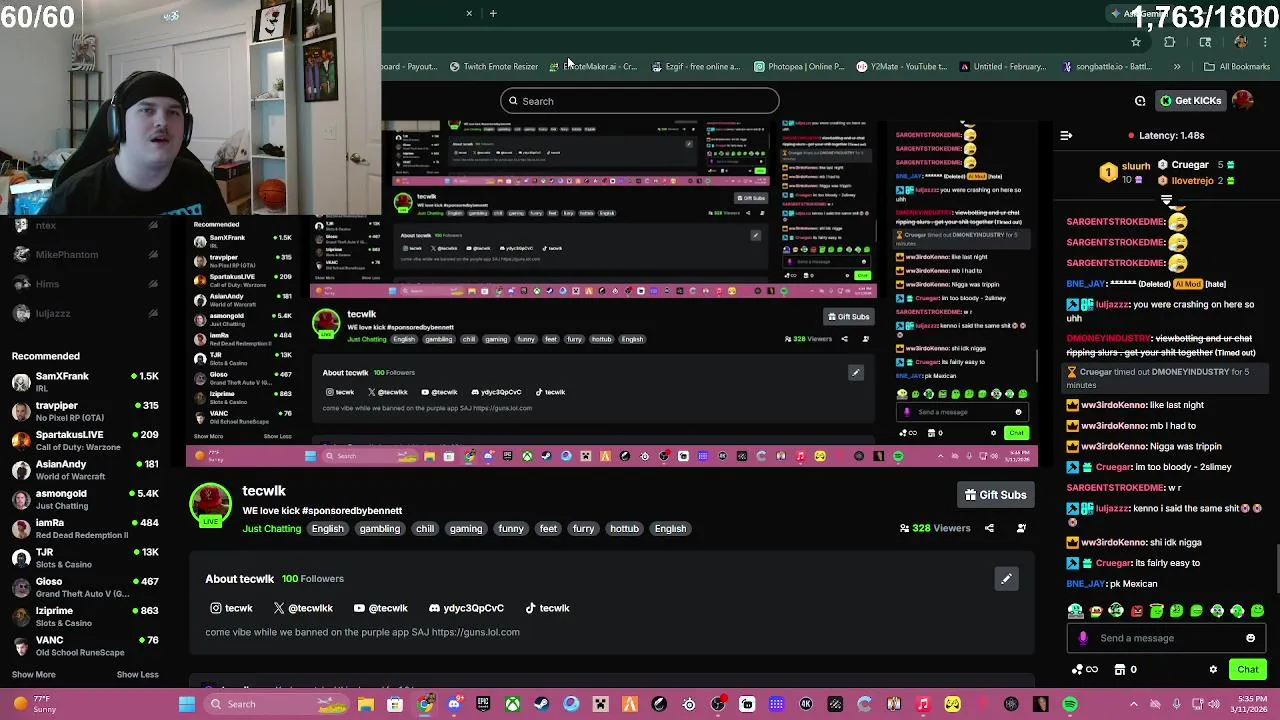Click the channel points infinity icon

(x=1085, y=670)
